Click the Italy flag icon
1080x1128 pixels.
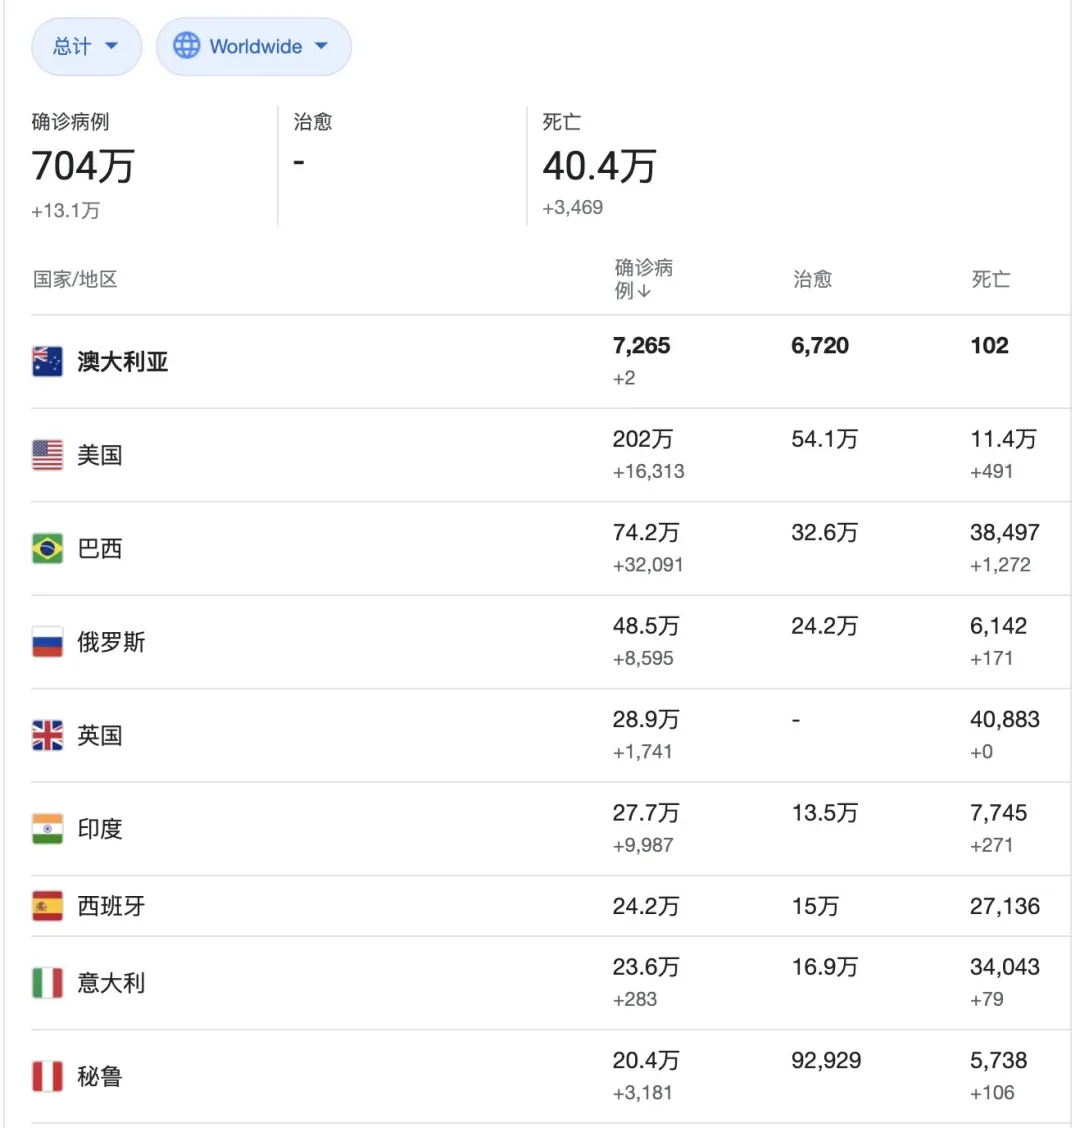(x=47, y=983)
